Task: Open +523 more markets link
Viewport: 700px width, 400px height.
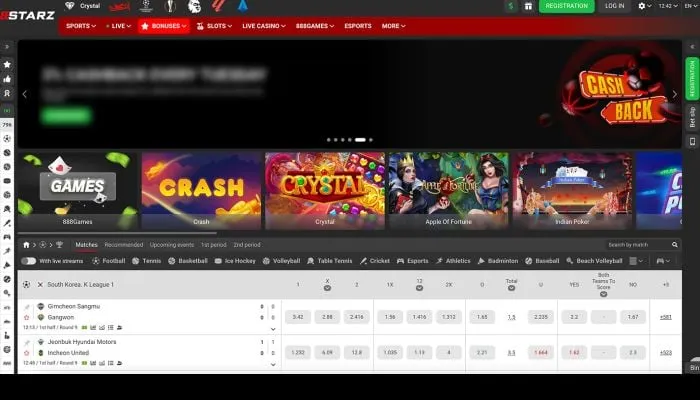Action: (x=666, y=353)
